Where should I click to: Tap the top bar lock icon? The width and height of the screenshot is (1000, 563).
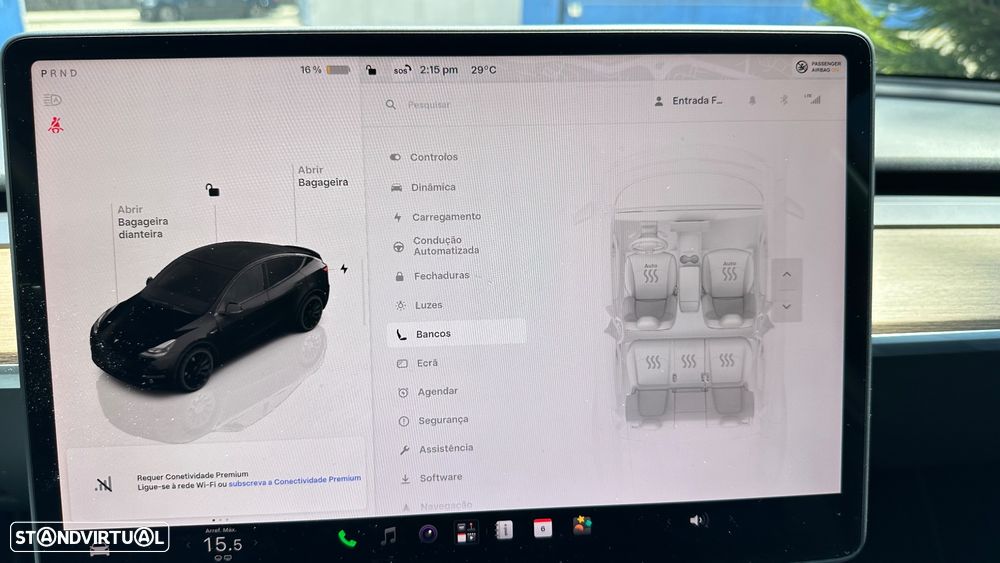point(371,69)
